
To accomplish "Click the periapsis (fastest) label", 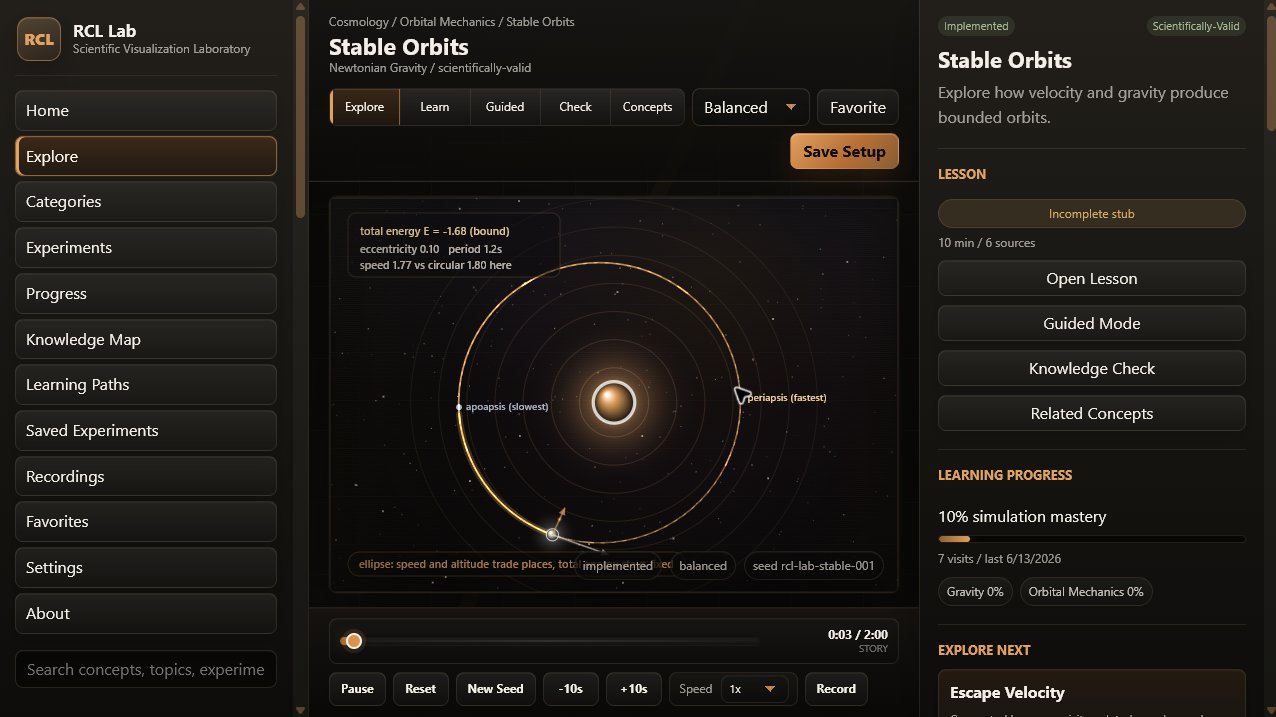I will coord(787,398).
